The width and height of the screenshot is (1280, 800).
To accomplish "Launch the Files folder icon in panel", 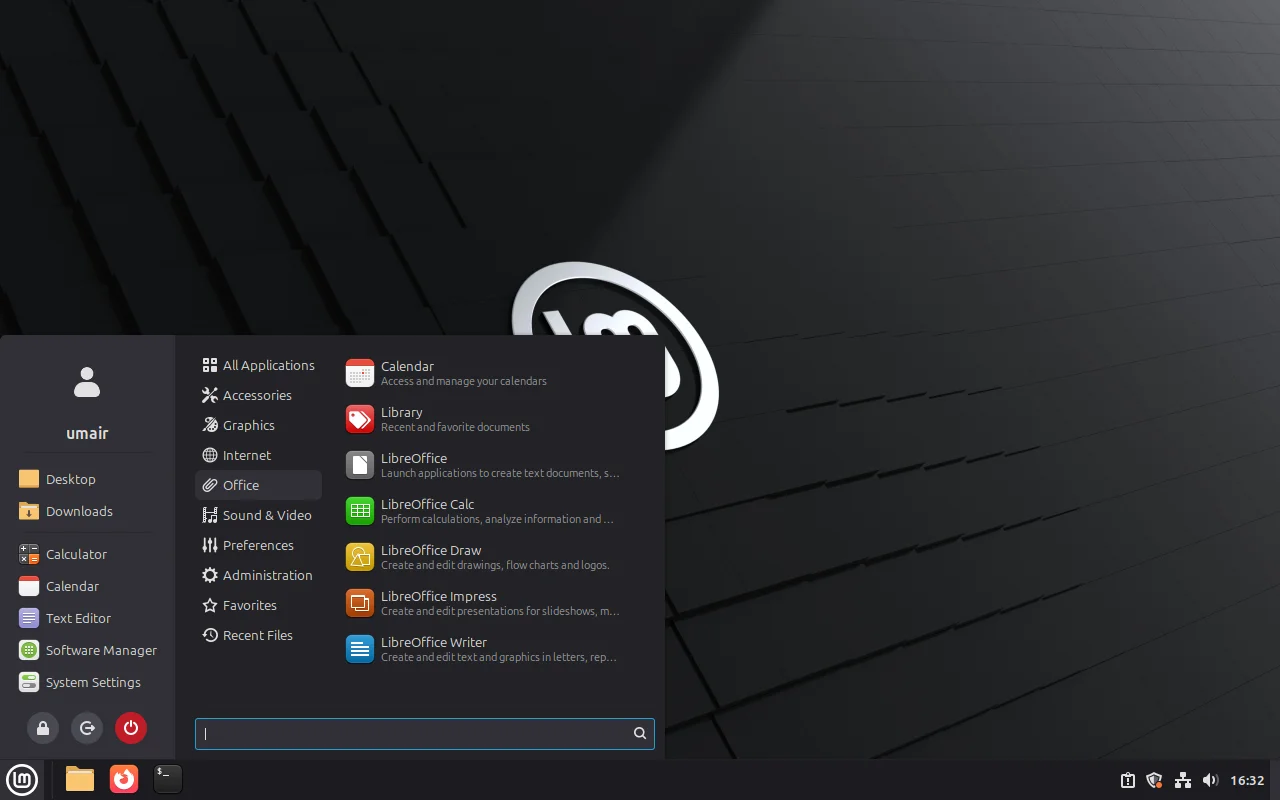I will click(x=80, y=779).
